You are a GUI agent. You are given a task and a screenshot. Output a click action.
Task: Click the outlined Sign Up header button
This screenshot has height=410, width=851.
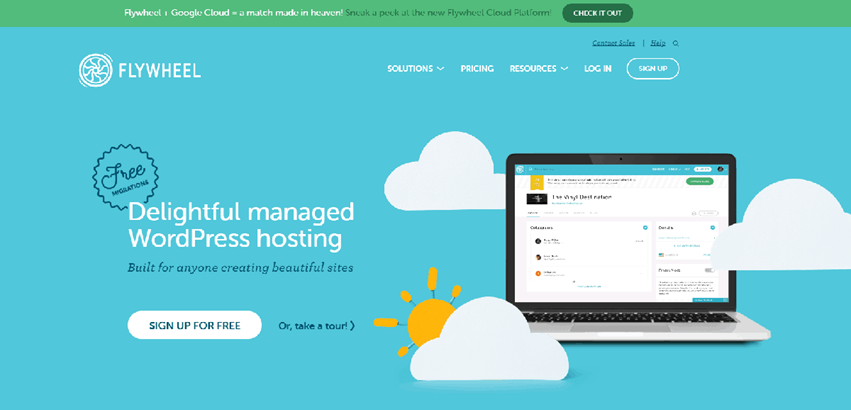point(653,68)
